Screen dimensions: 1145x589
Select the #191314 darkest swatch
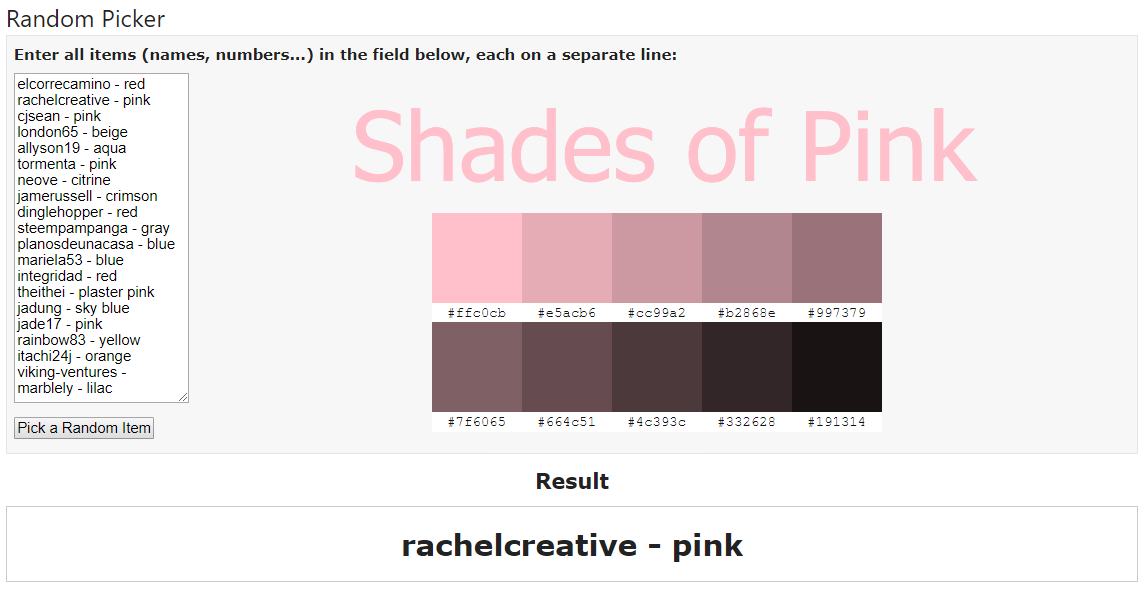pyautogui.click(x=837, y=367)
